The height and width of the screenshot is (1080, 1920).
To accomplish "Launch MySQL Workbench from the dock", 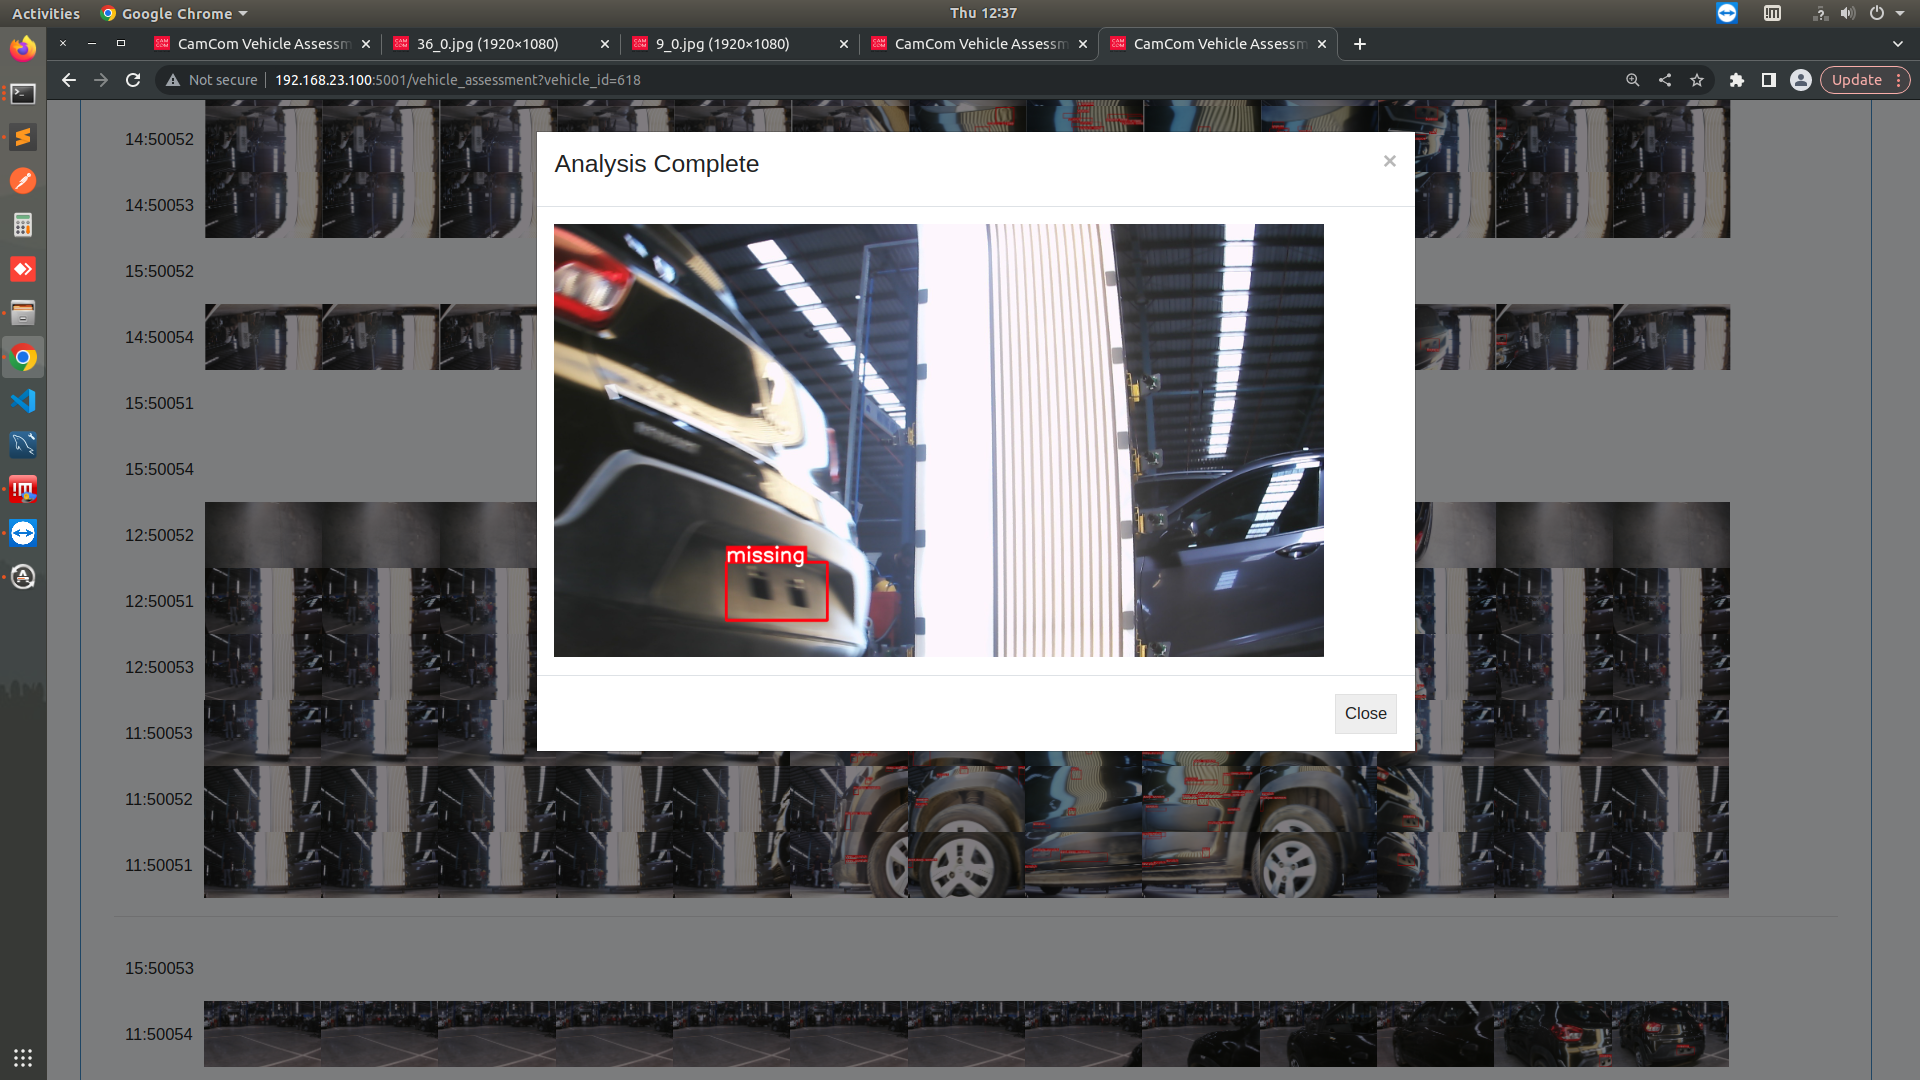I will click(x=22, y=445).
